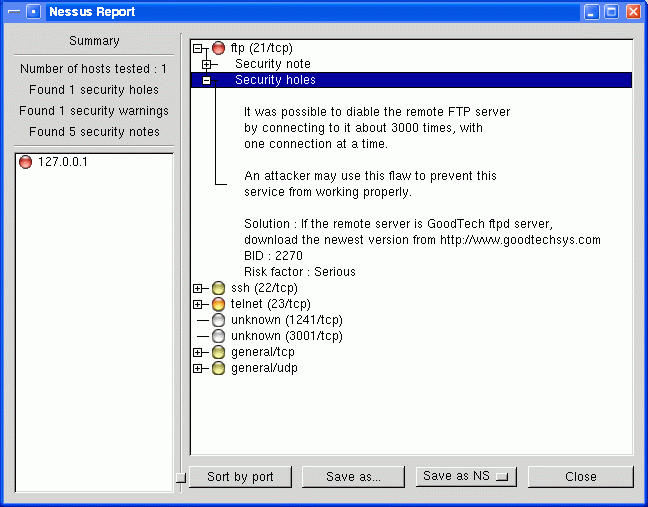Image resolution: width=648 pixels, height=507 pixels.
Task: Open the window menu in the title bar
Action: (x=33, y=12)
